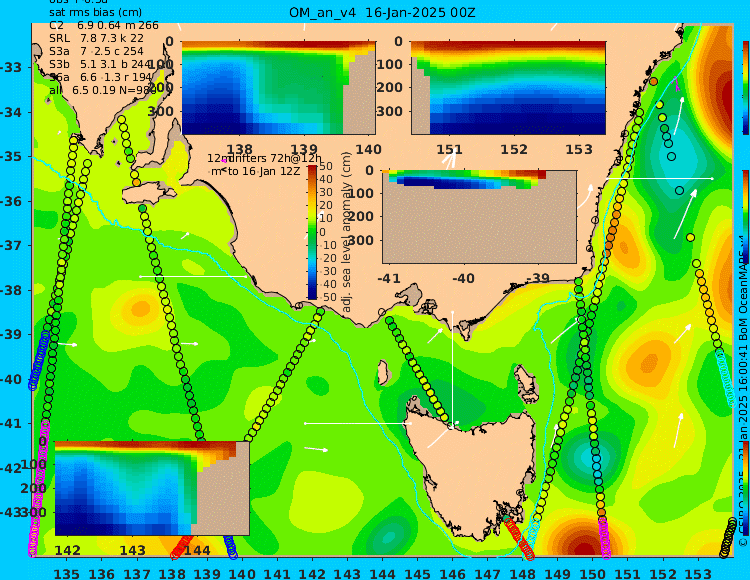750x580 pixels.
Task: Open the -41 to -39 latitude section inset
Action: 479,217
